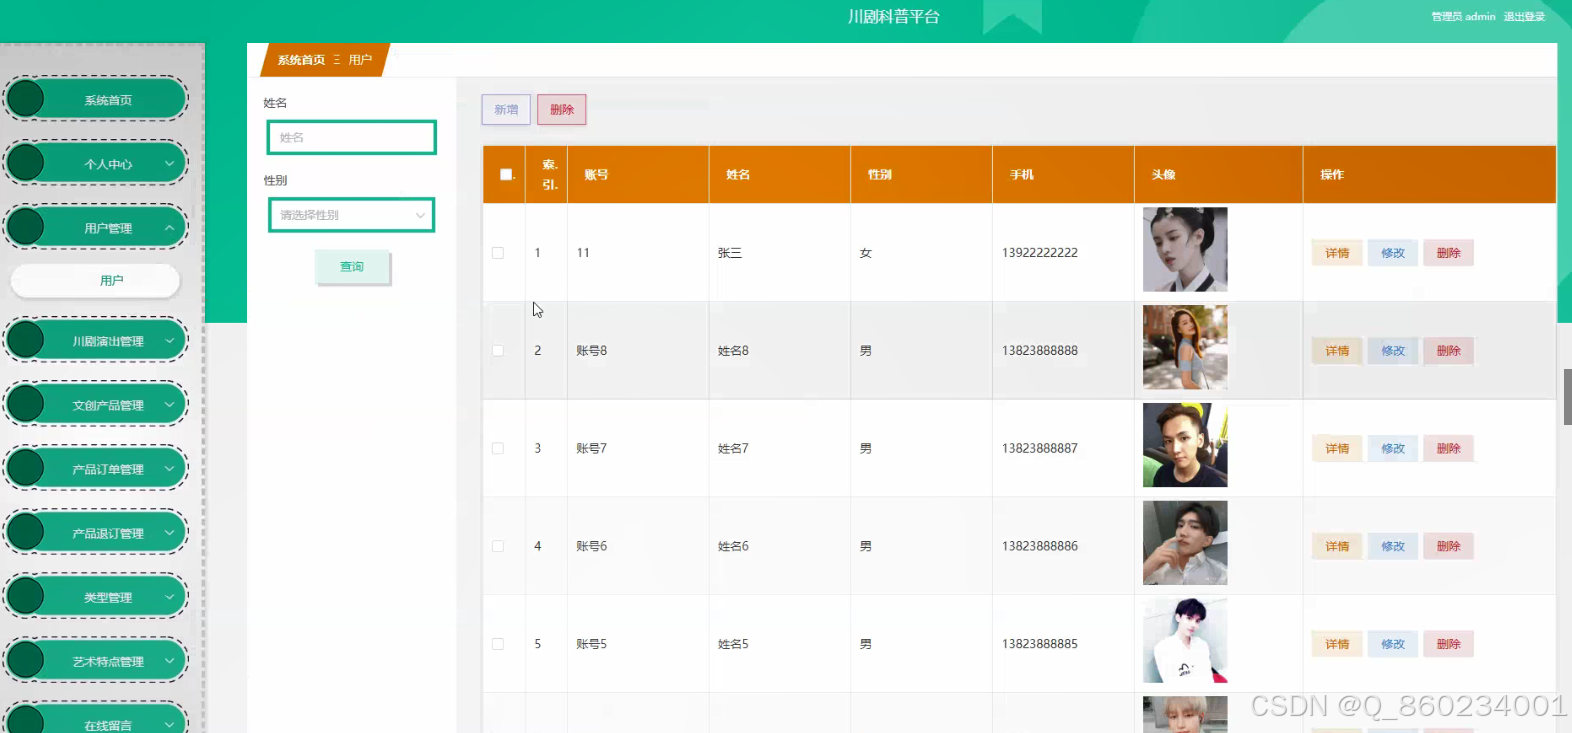Click 删除 for user 姓名6
Screen dimensions: 1572x733
(x=1449, y=547)
